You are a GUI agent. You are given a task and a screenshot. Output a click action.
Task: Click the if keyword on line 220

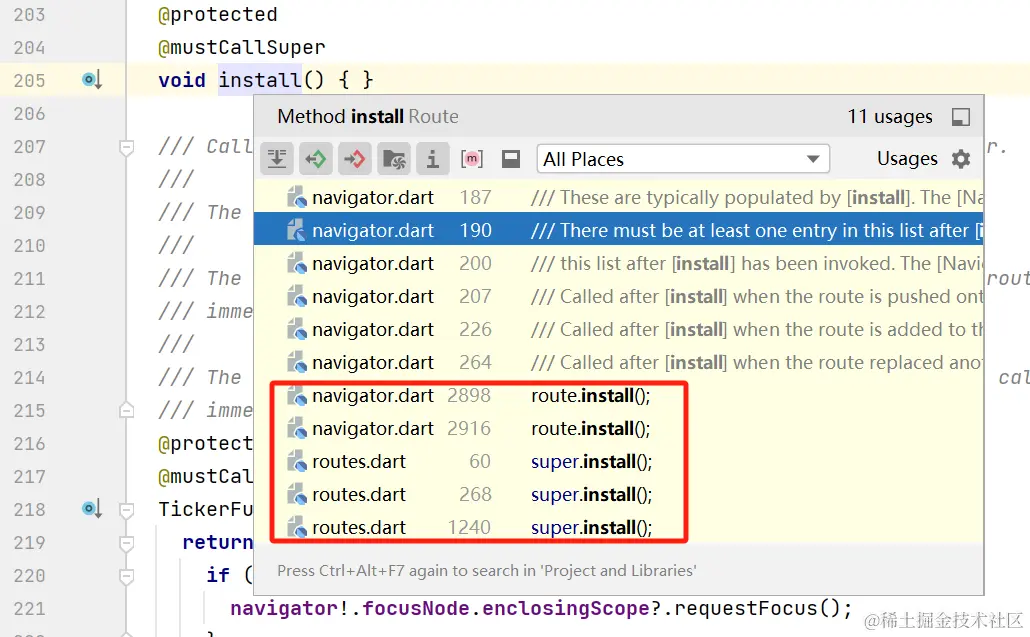click(218, 575)
